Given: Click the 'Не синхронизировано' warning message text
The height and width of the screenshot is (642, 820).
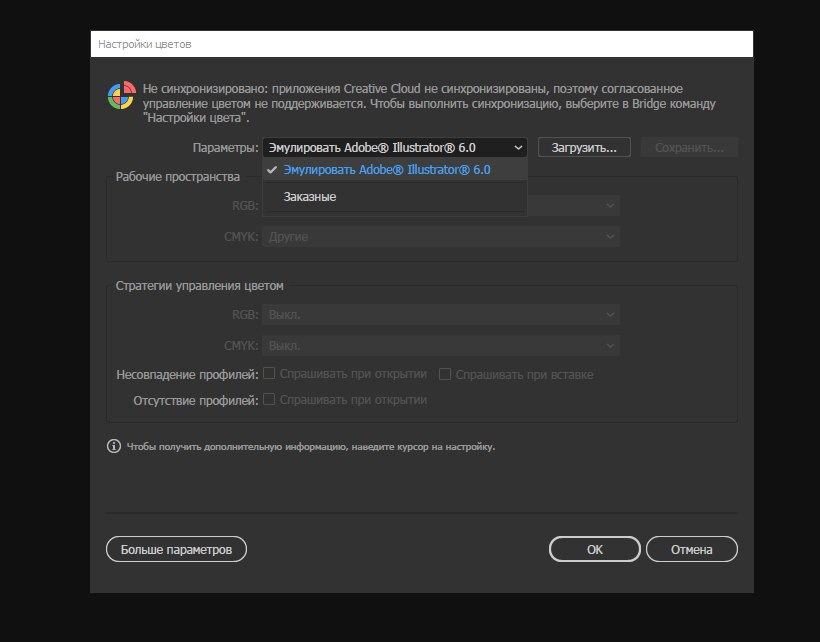Looking at the screenshot, I should pos(429,103).
